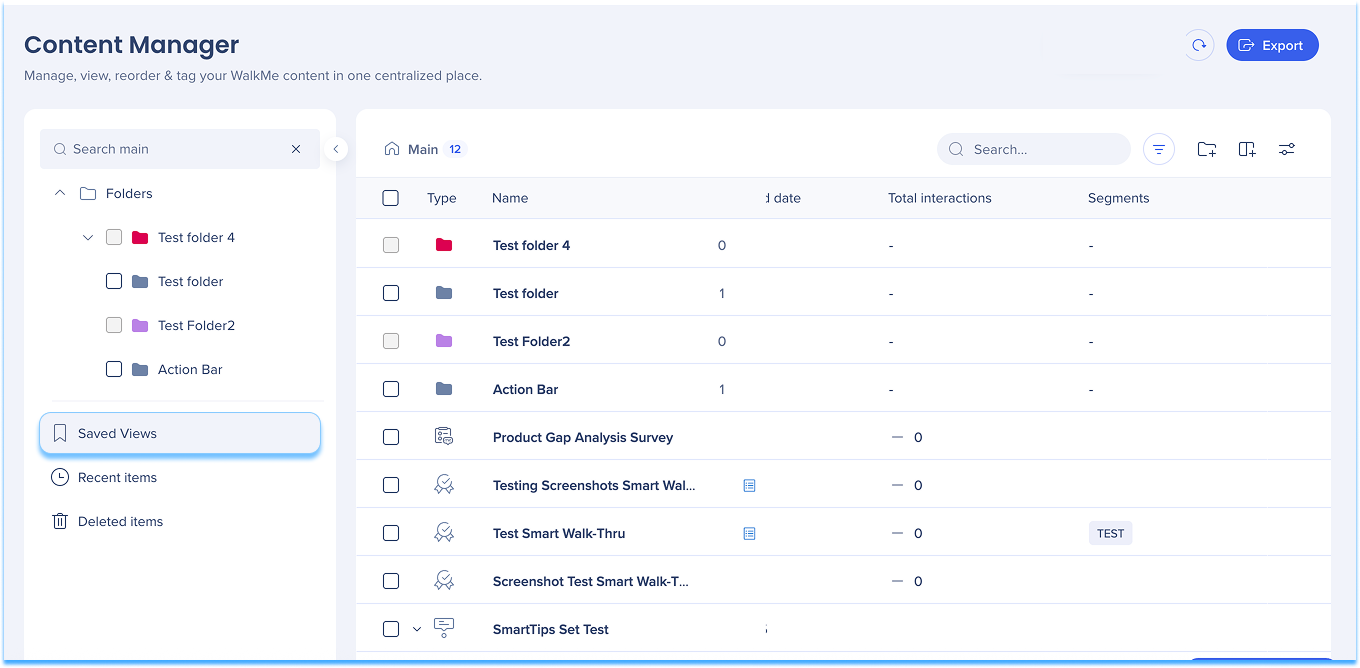Viewport: 1360px width, 668px height.
Task: Open the filter icon next to search
Action: 1159,149
